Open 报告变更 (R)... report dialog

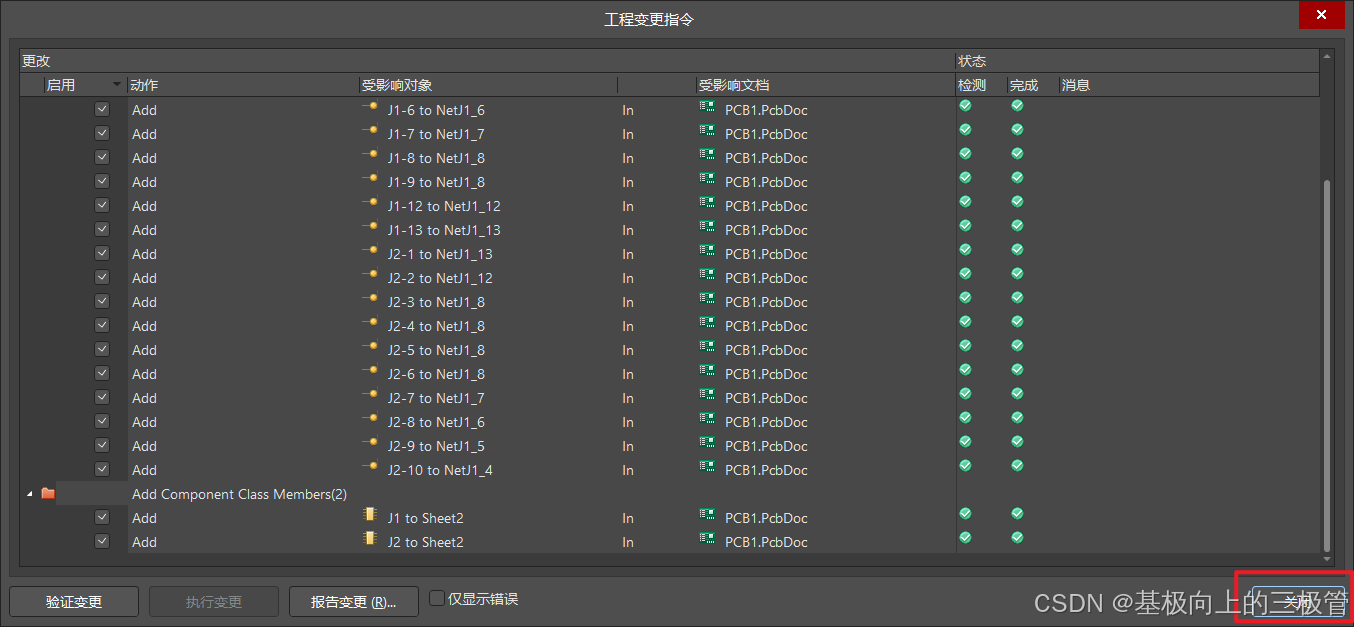354,602
